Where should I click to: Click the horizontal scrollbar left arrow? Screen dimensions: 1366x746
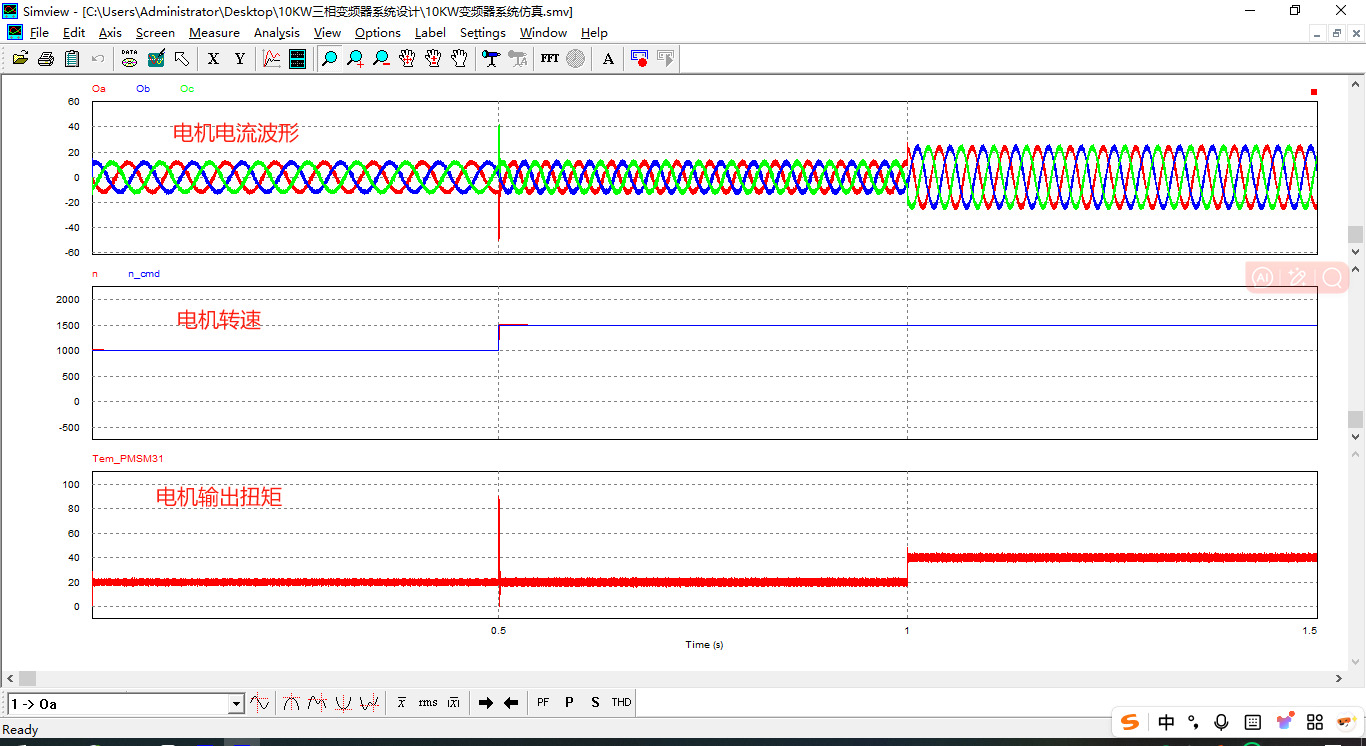coord(9,679)
